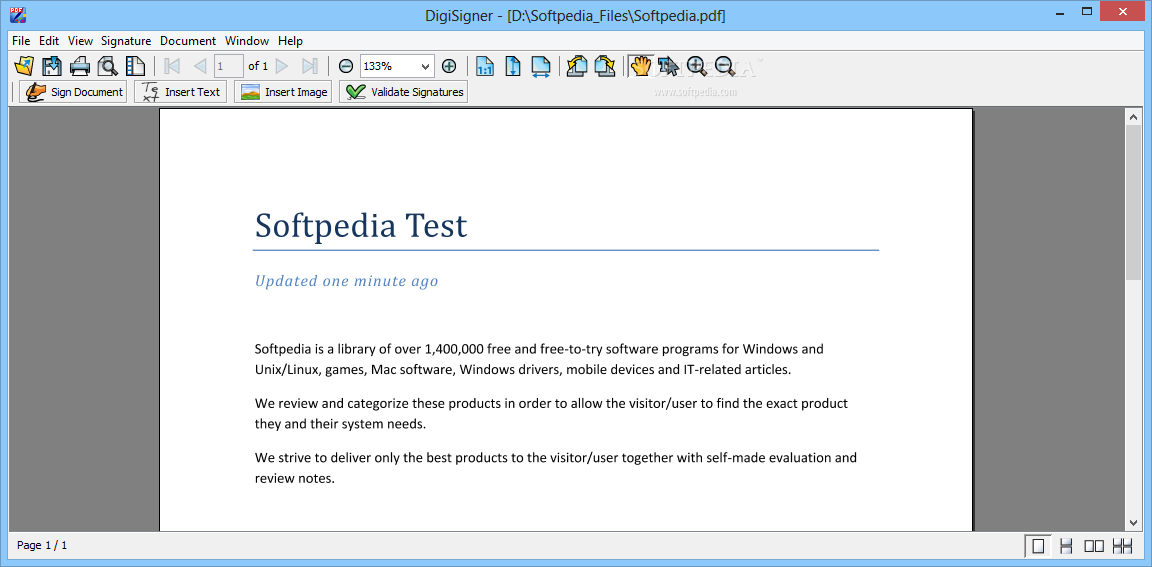Click the Fit Width page icon

tap(541, 66)
